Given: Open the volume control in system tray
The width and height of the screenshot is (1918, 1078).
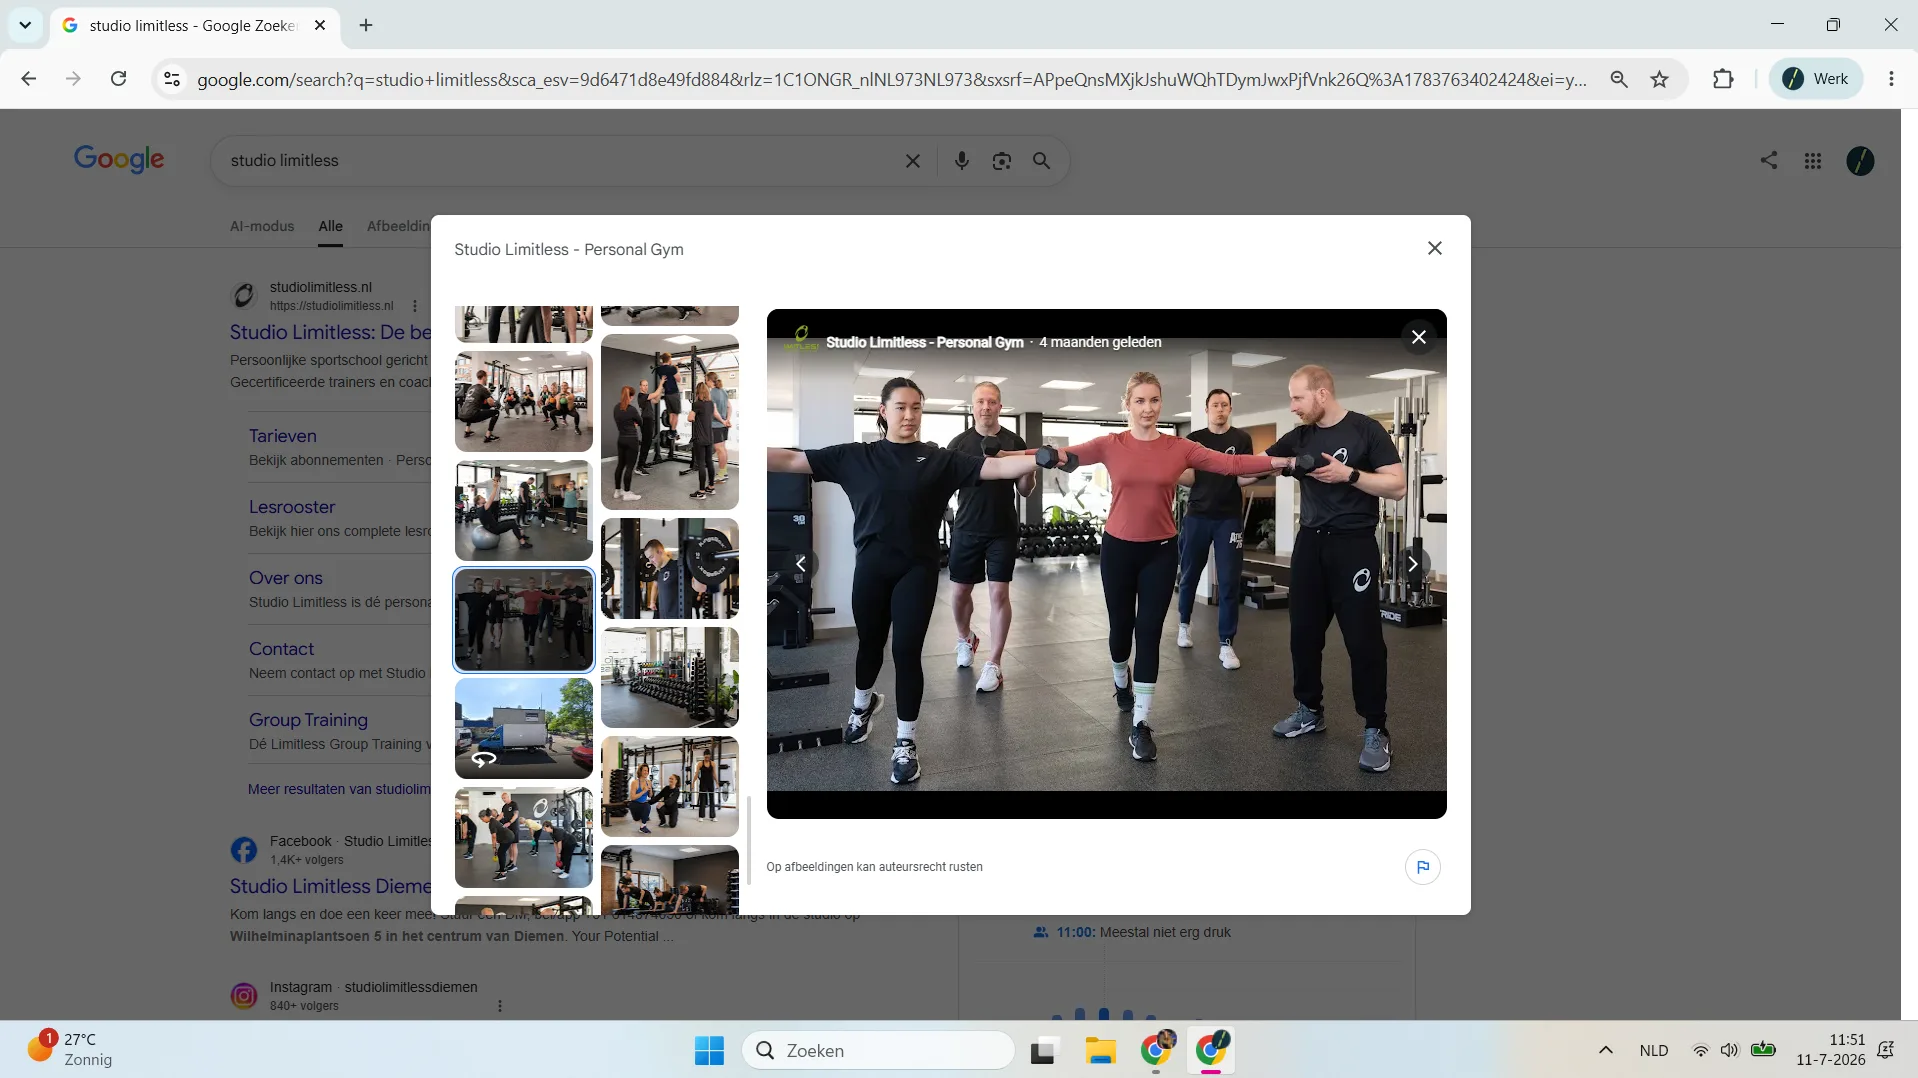Looking at the screenshot, I should pyautogui.click(x=1729, y=1050).
